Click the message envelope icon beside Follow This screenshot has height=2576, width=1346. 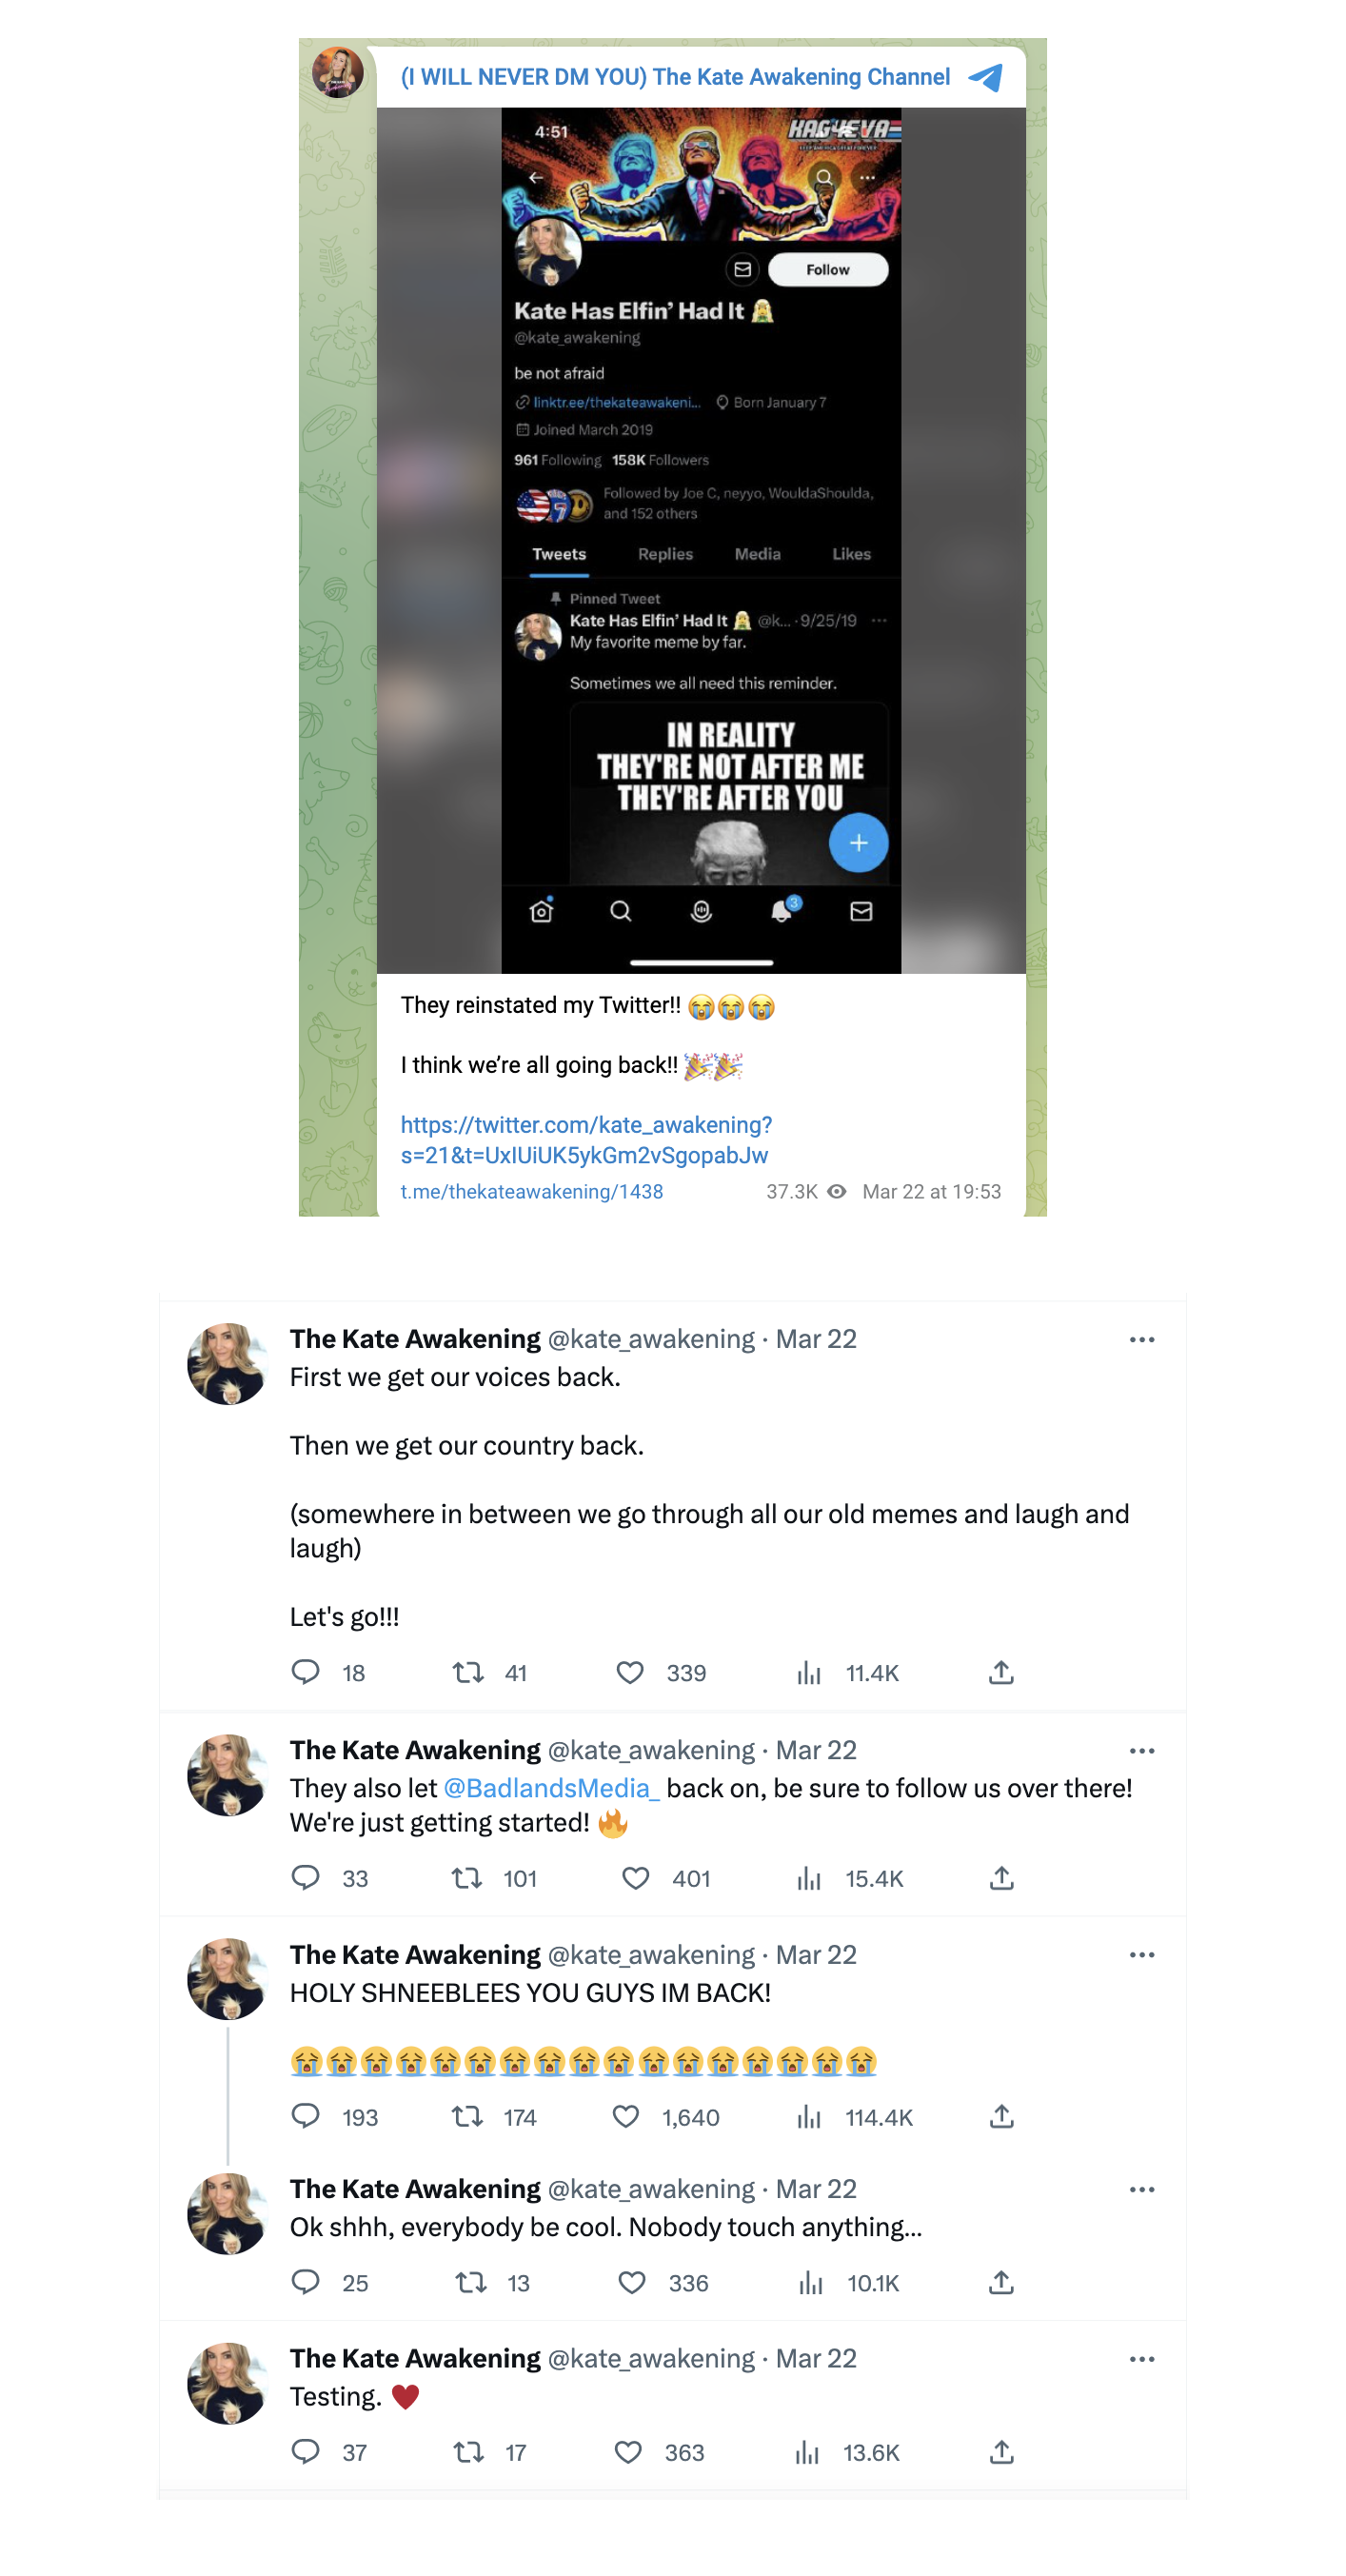tap(742, 270)
